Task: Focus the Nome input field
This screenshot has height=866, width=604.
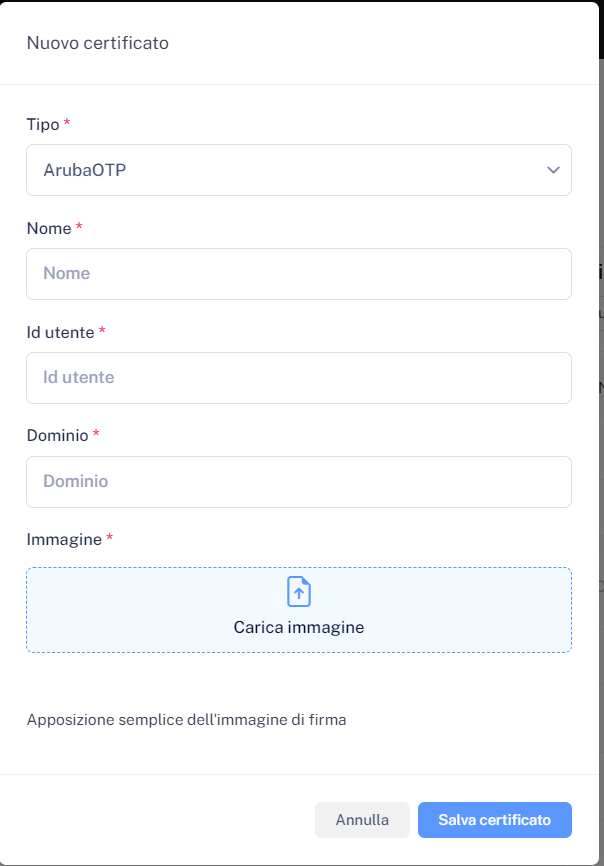Action: [x=298, y=274]
